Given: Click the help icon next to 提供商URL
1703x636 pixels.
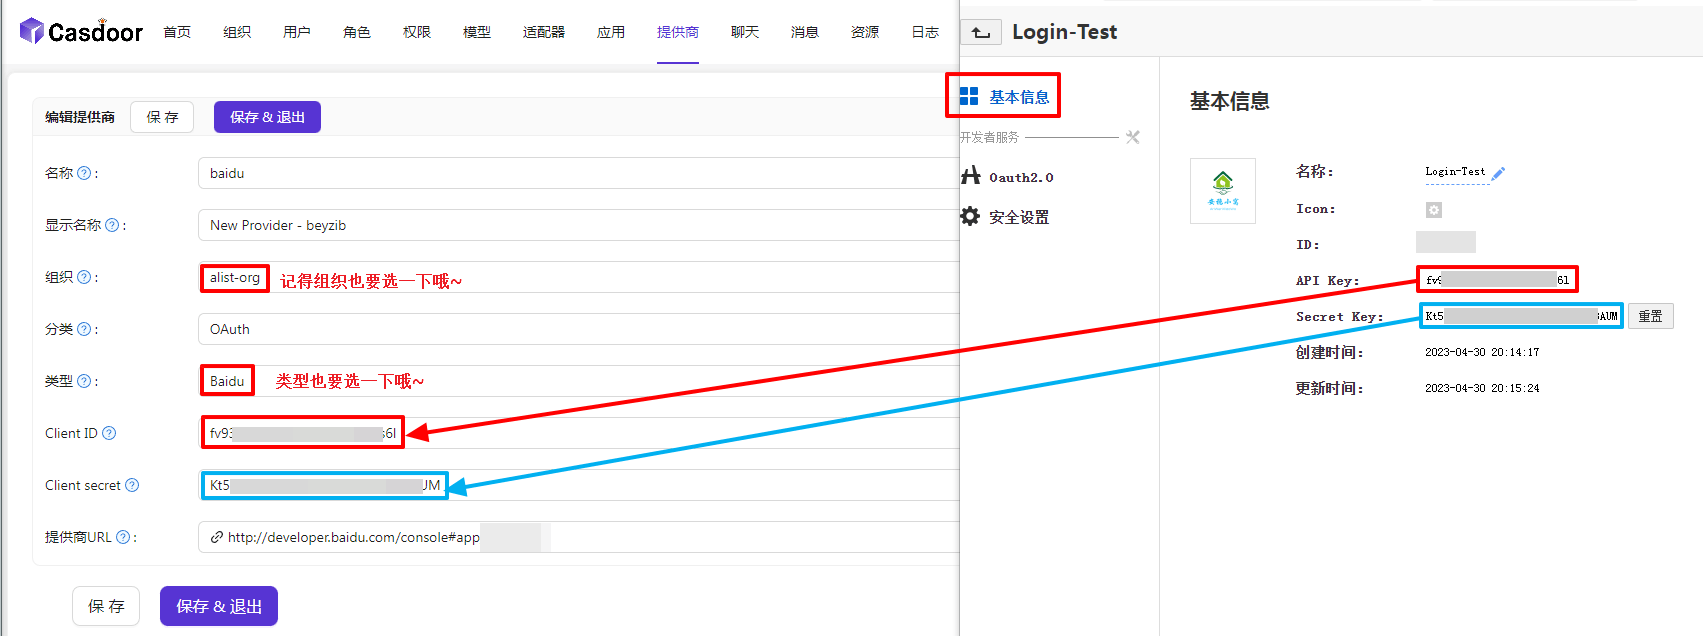Looking at the screenshot, I should [x=123, y=537].
